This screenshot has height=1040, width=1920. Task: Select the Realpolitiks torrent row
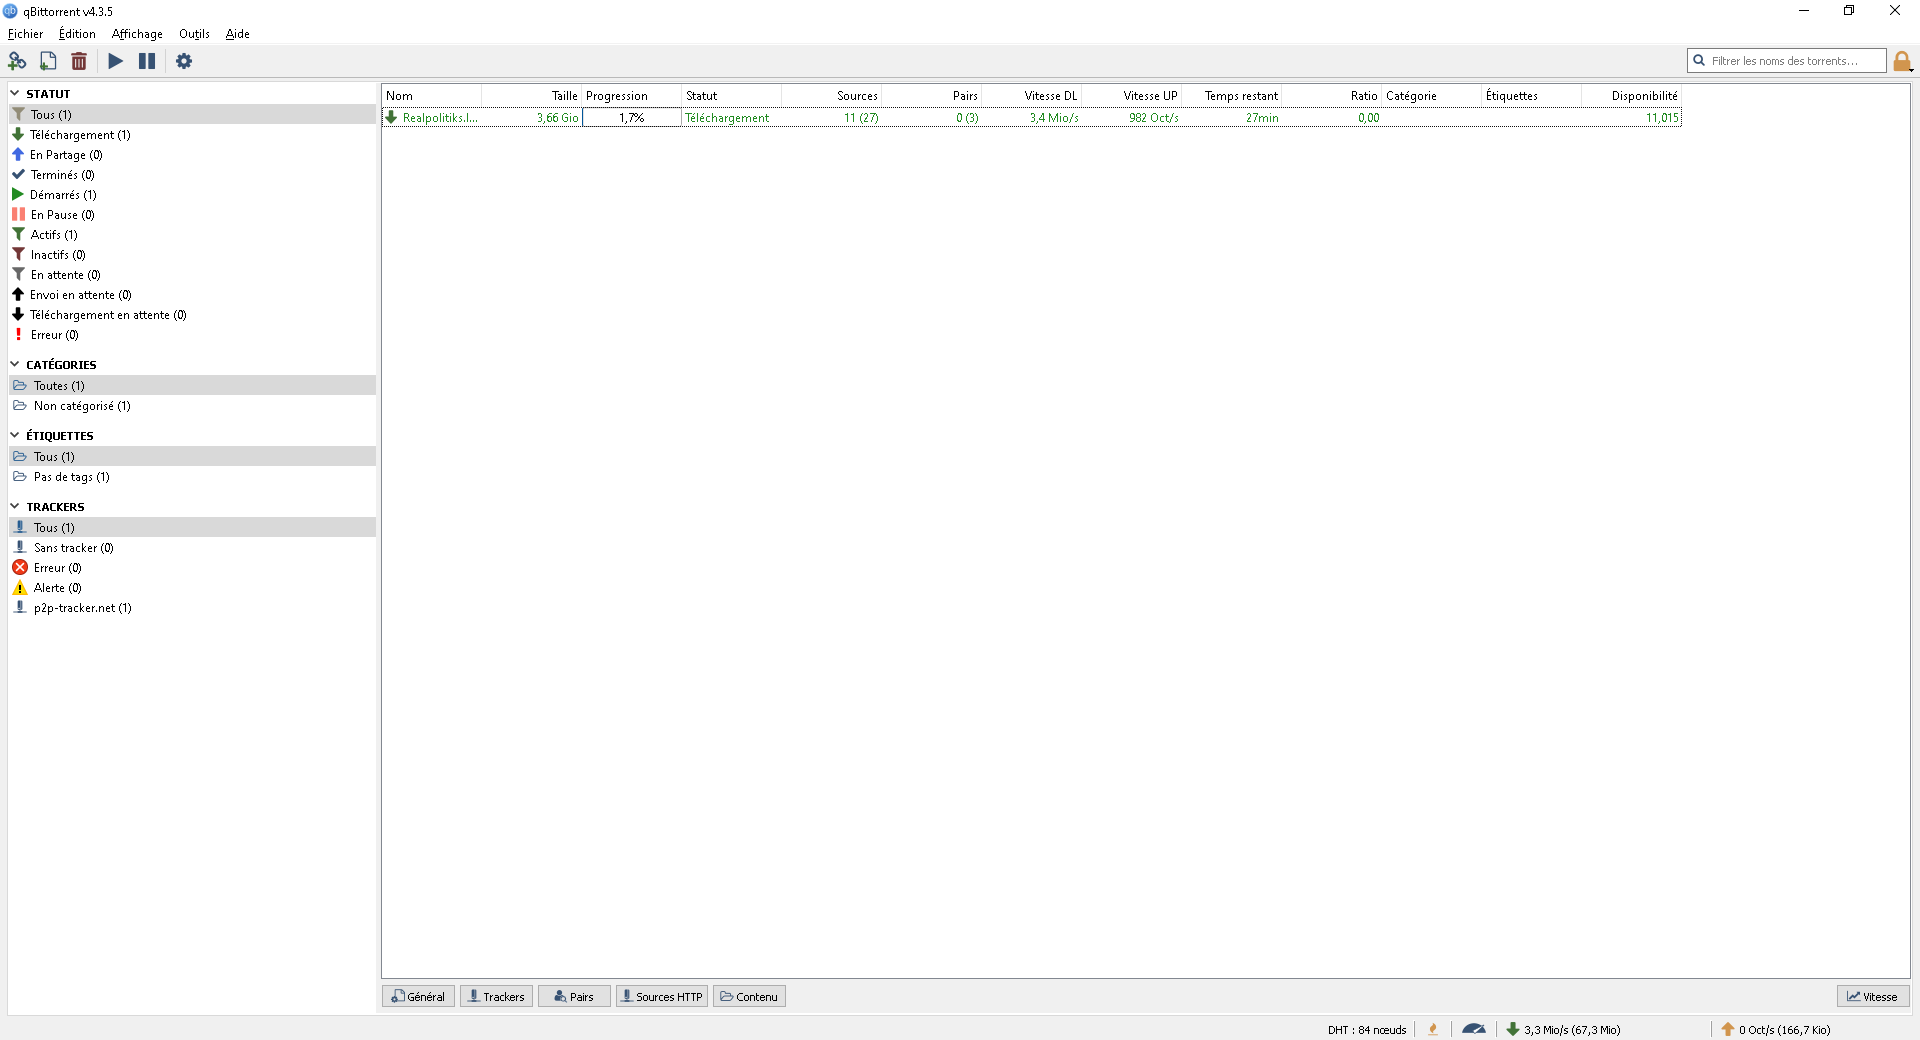[1032, 118]
